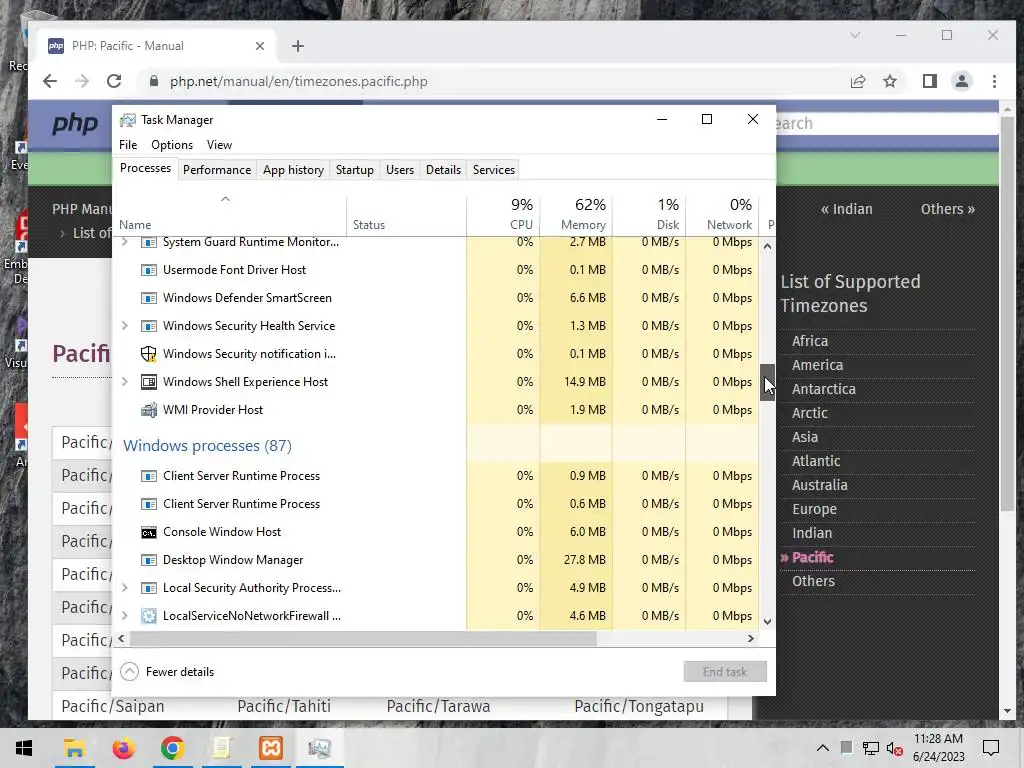Image resolution: width=1024 pixels, height=768 pixels.
Task: Switch to the Startup tab
Action: pos(355,170)
